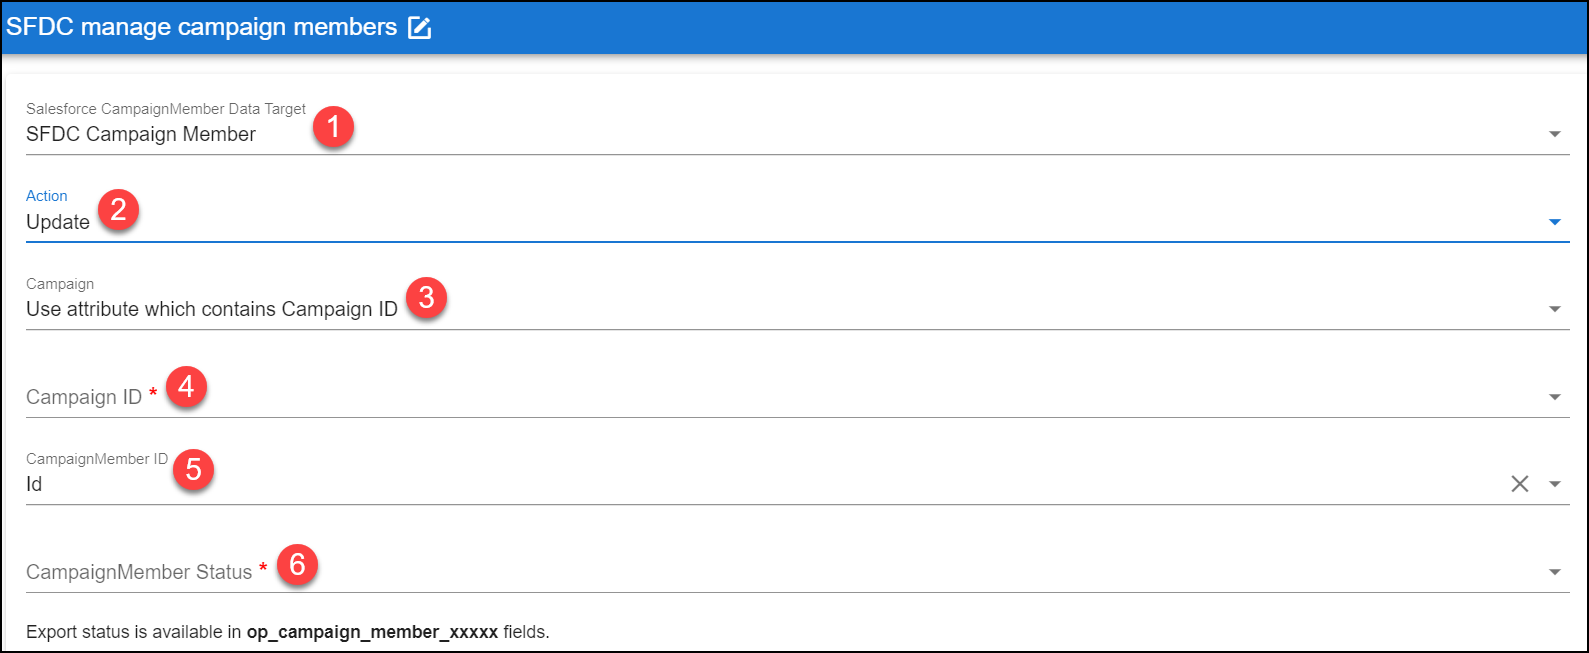
Task: Open the Action dropdown arrow
Action: tap(1554, 222)
